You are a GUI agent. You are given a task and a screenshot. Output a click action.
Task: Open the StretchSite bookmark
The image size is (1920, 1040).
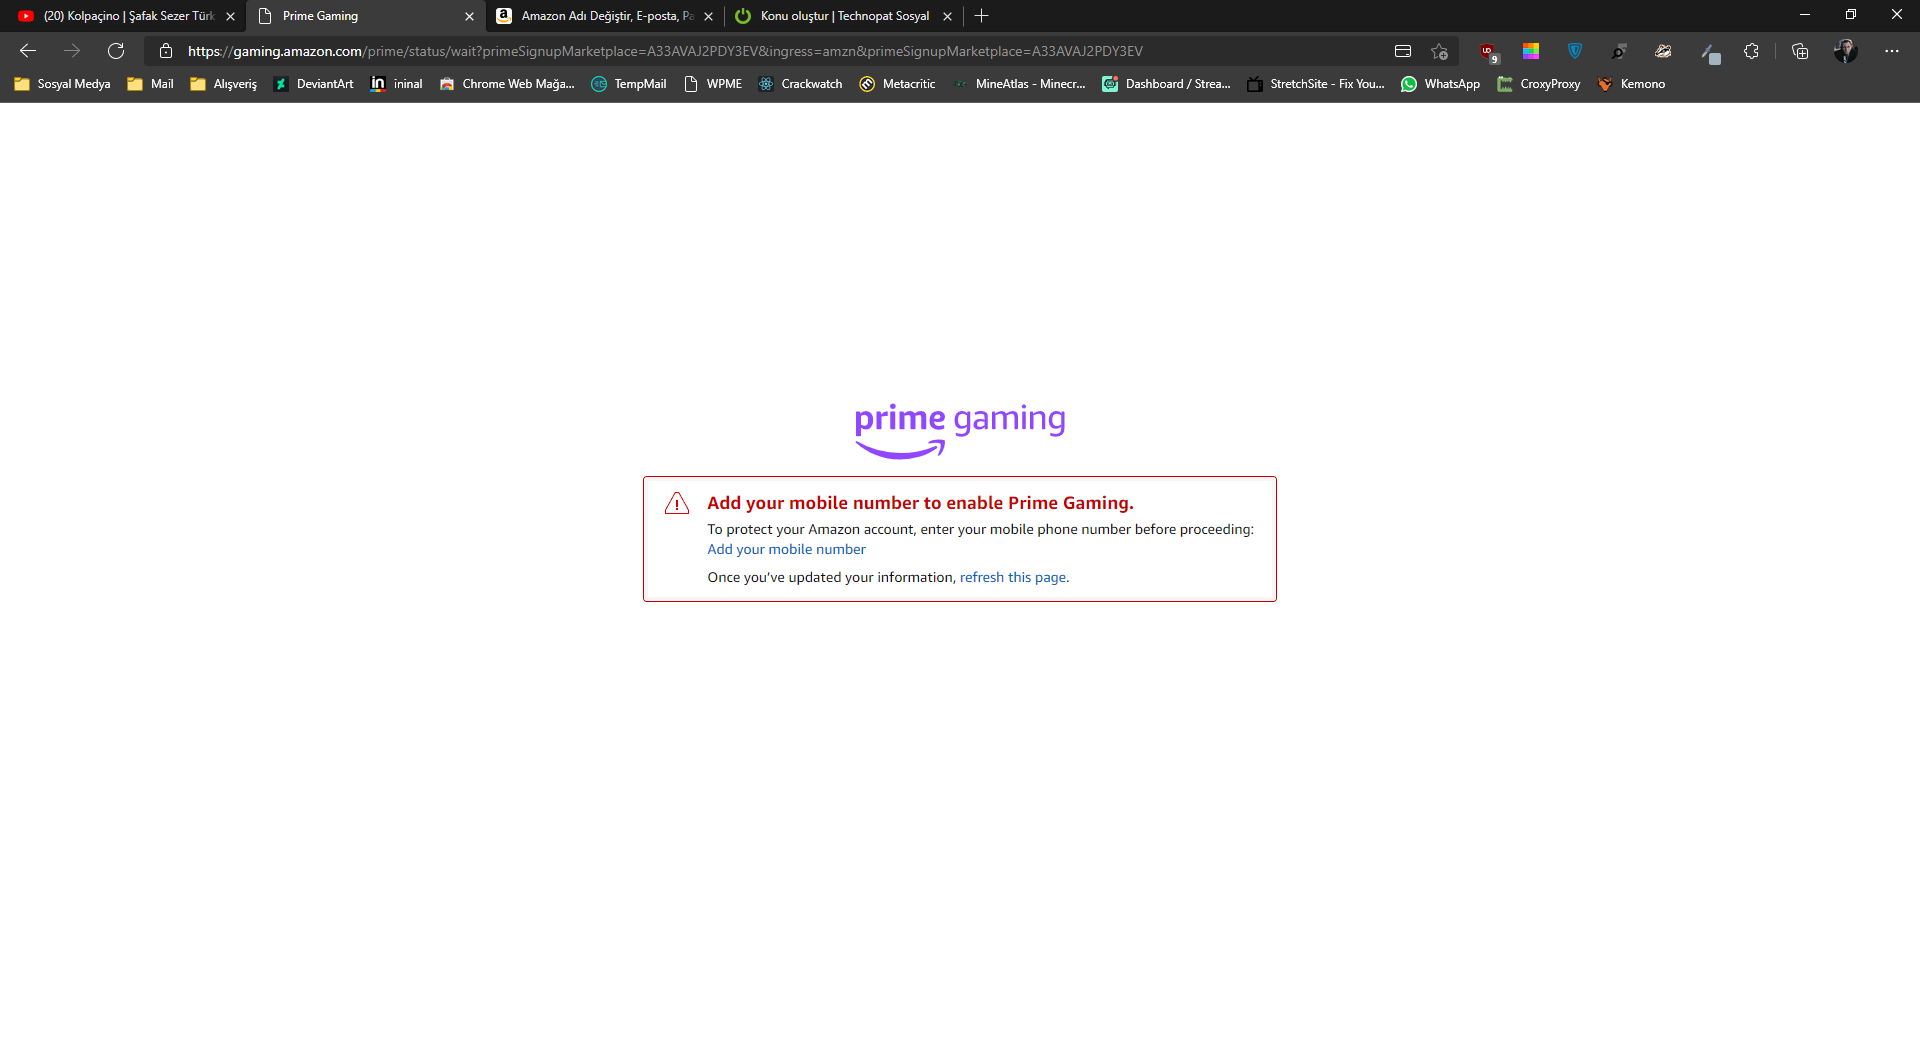tap(1316, 84)
